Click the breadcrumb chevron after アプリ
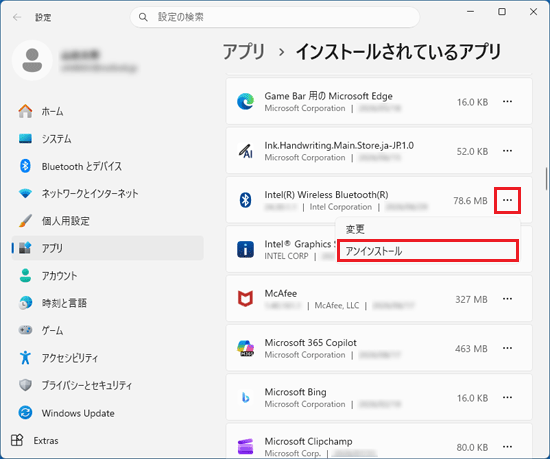Image resolution: width=550 pixels, height=459 pixels. [x=281, y=53]
